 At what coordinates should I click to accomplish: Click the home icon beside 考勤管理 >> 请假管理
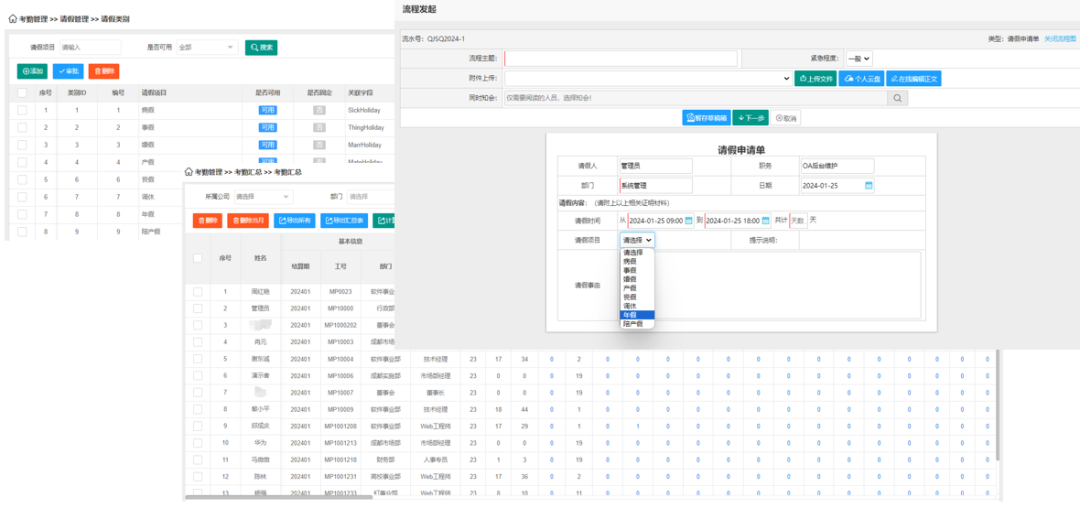pos(12,20)
